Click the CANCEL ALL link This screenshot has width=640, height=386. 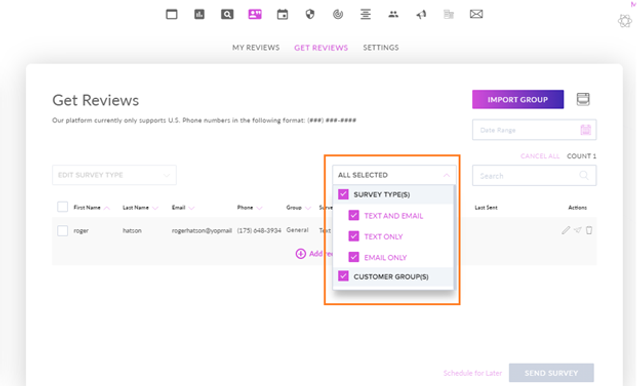pyautogui.click(x=540, y=156)
